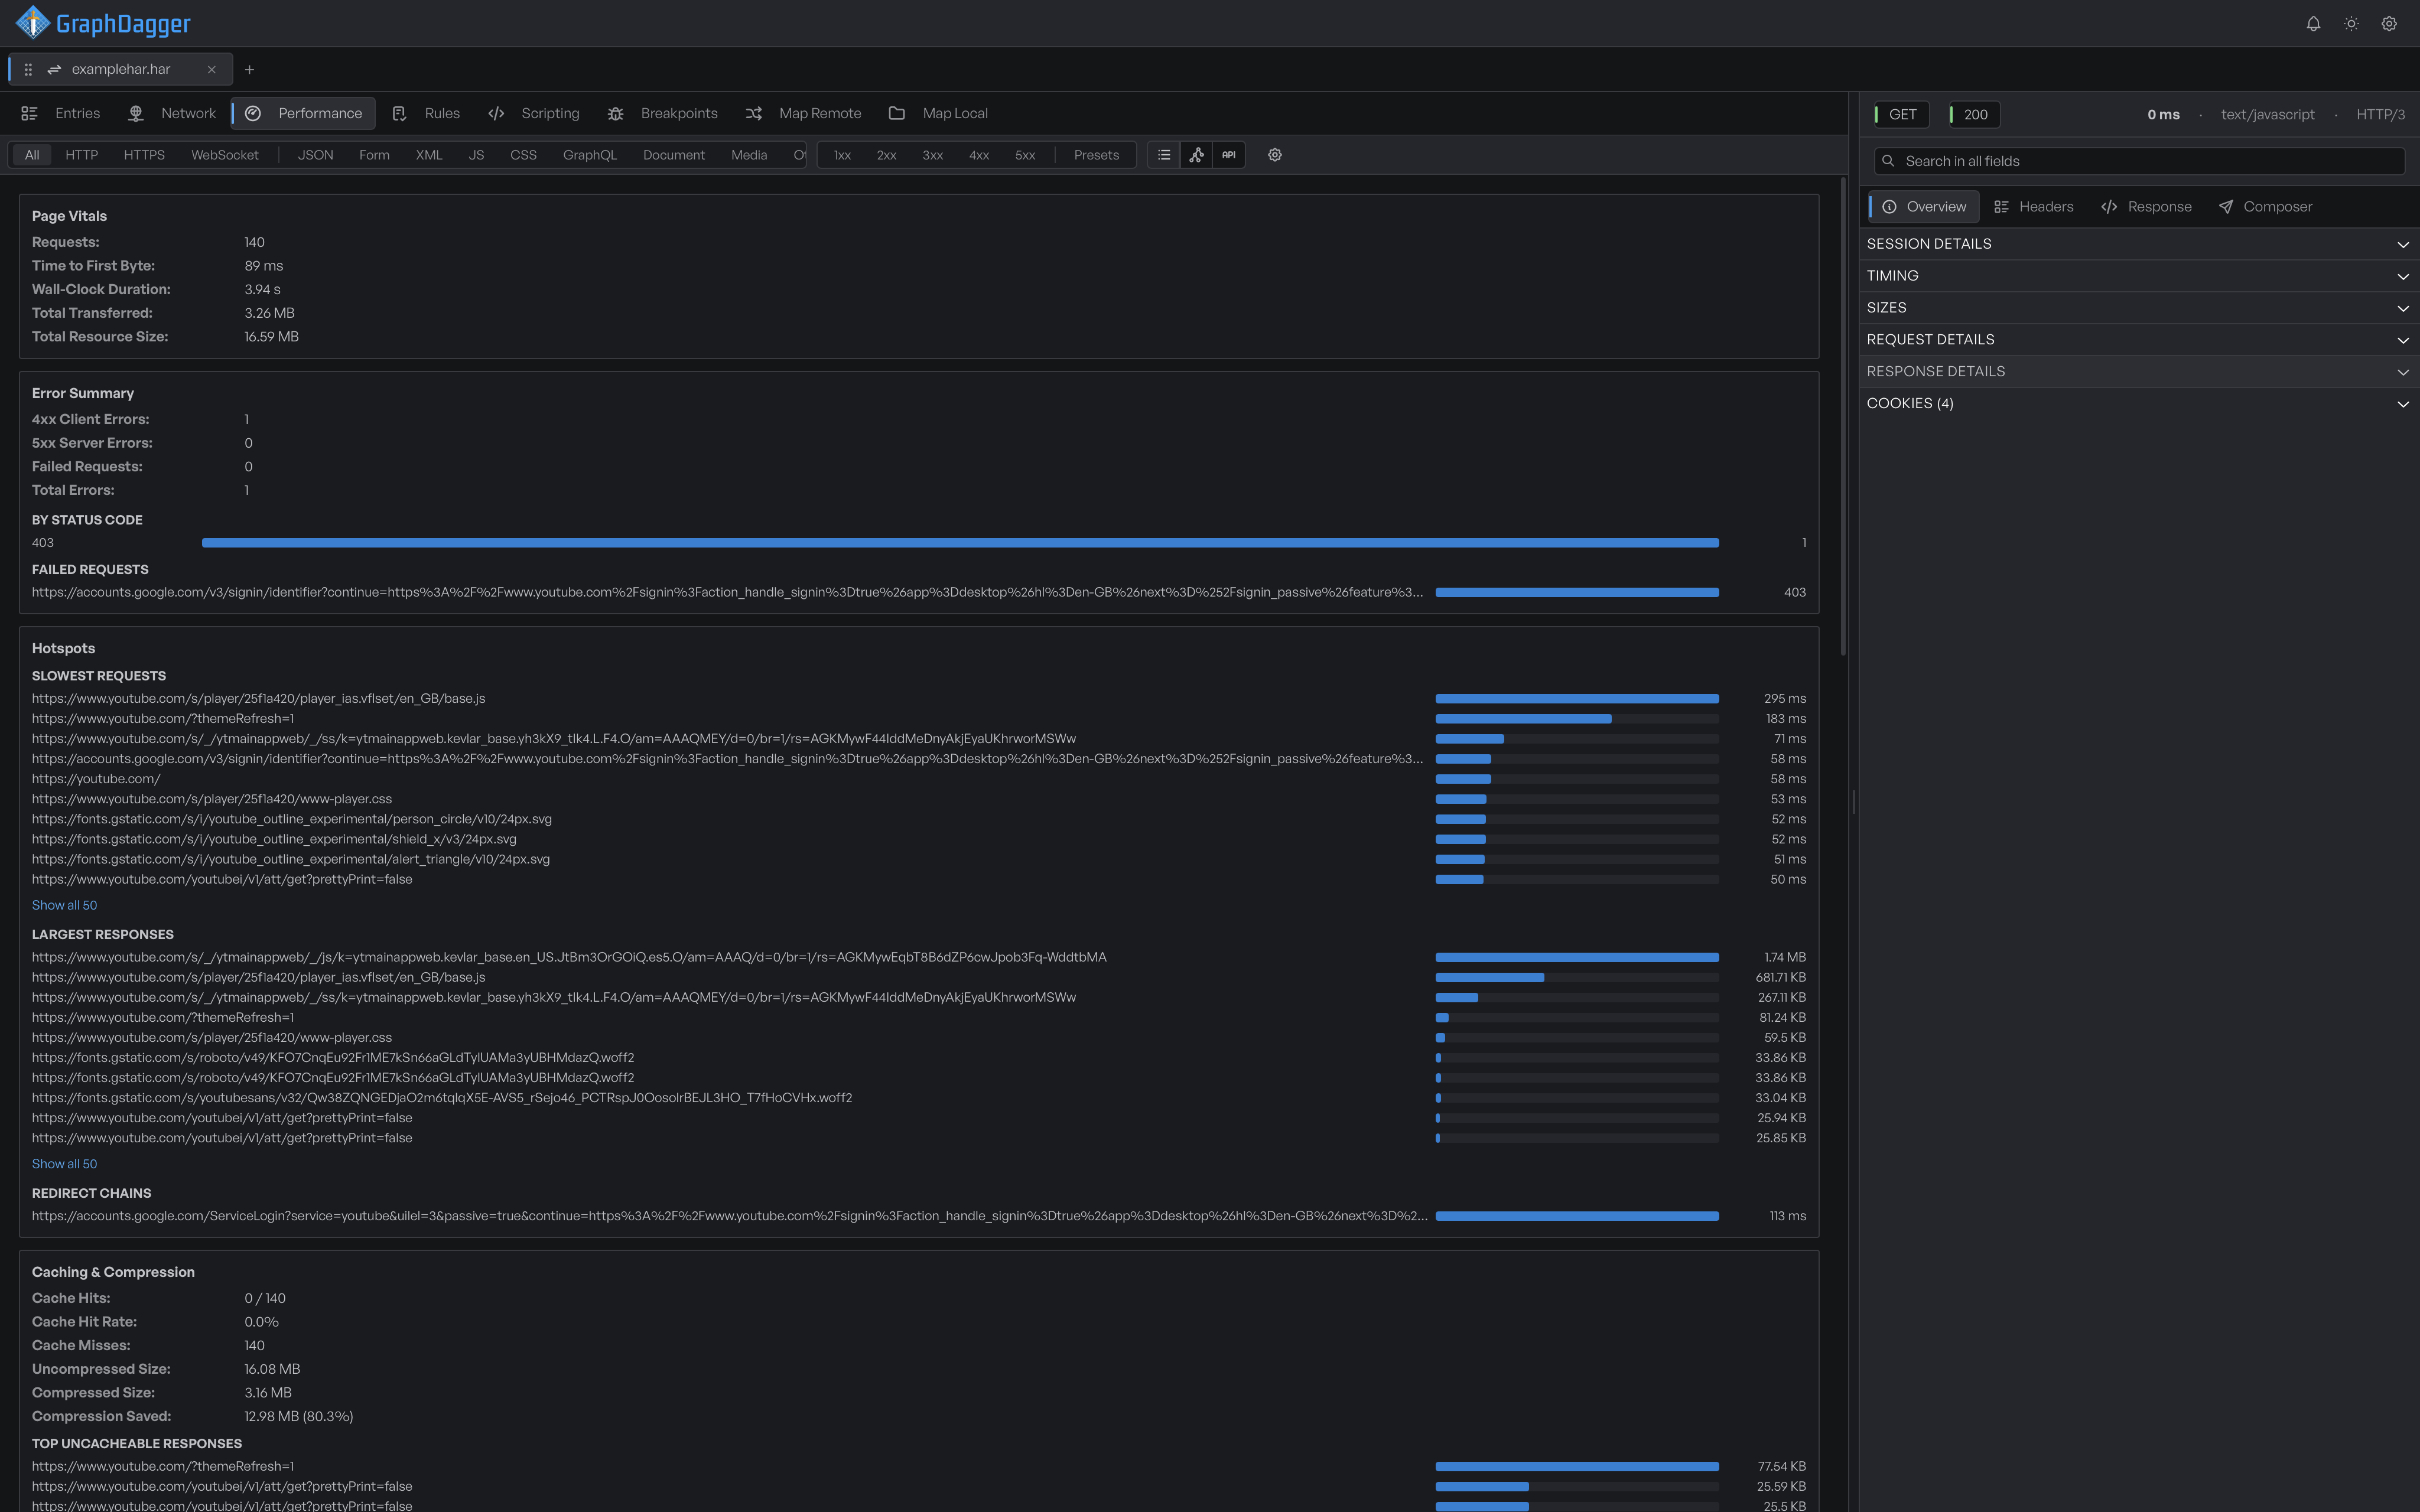Viewport: 2420px width, 1512px height.
Task: Click the GET method badge
Action: 1902,115
